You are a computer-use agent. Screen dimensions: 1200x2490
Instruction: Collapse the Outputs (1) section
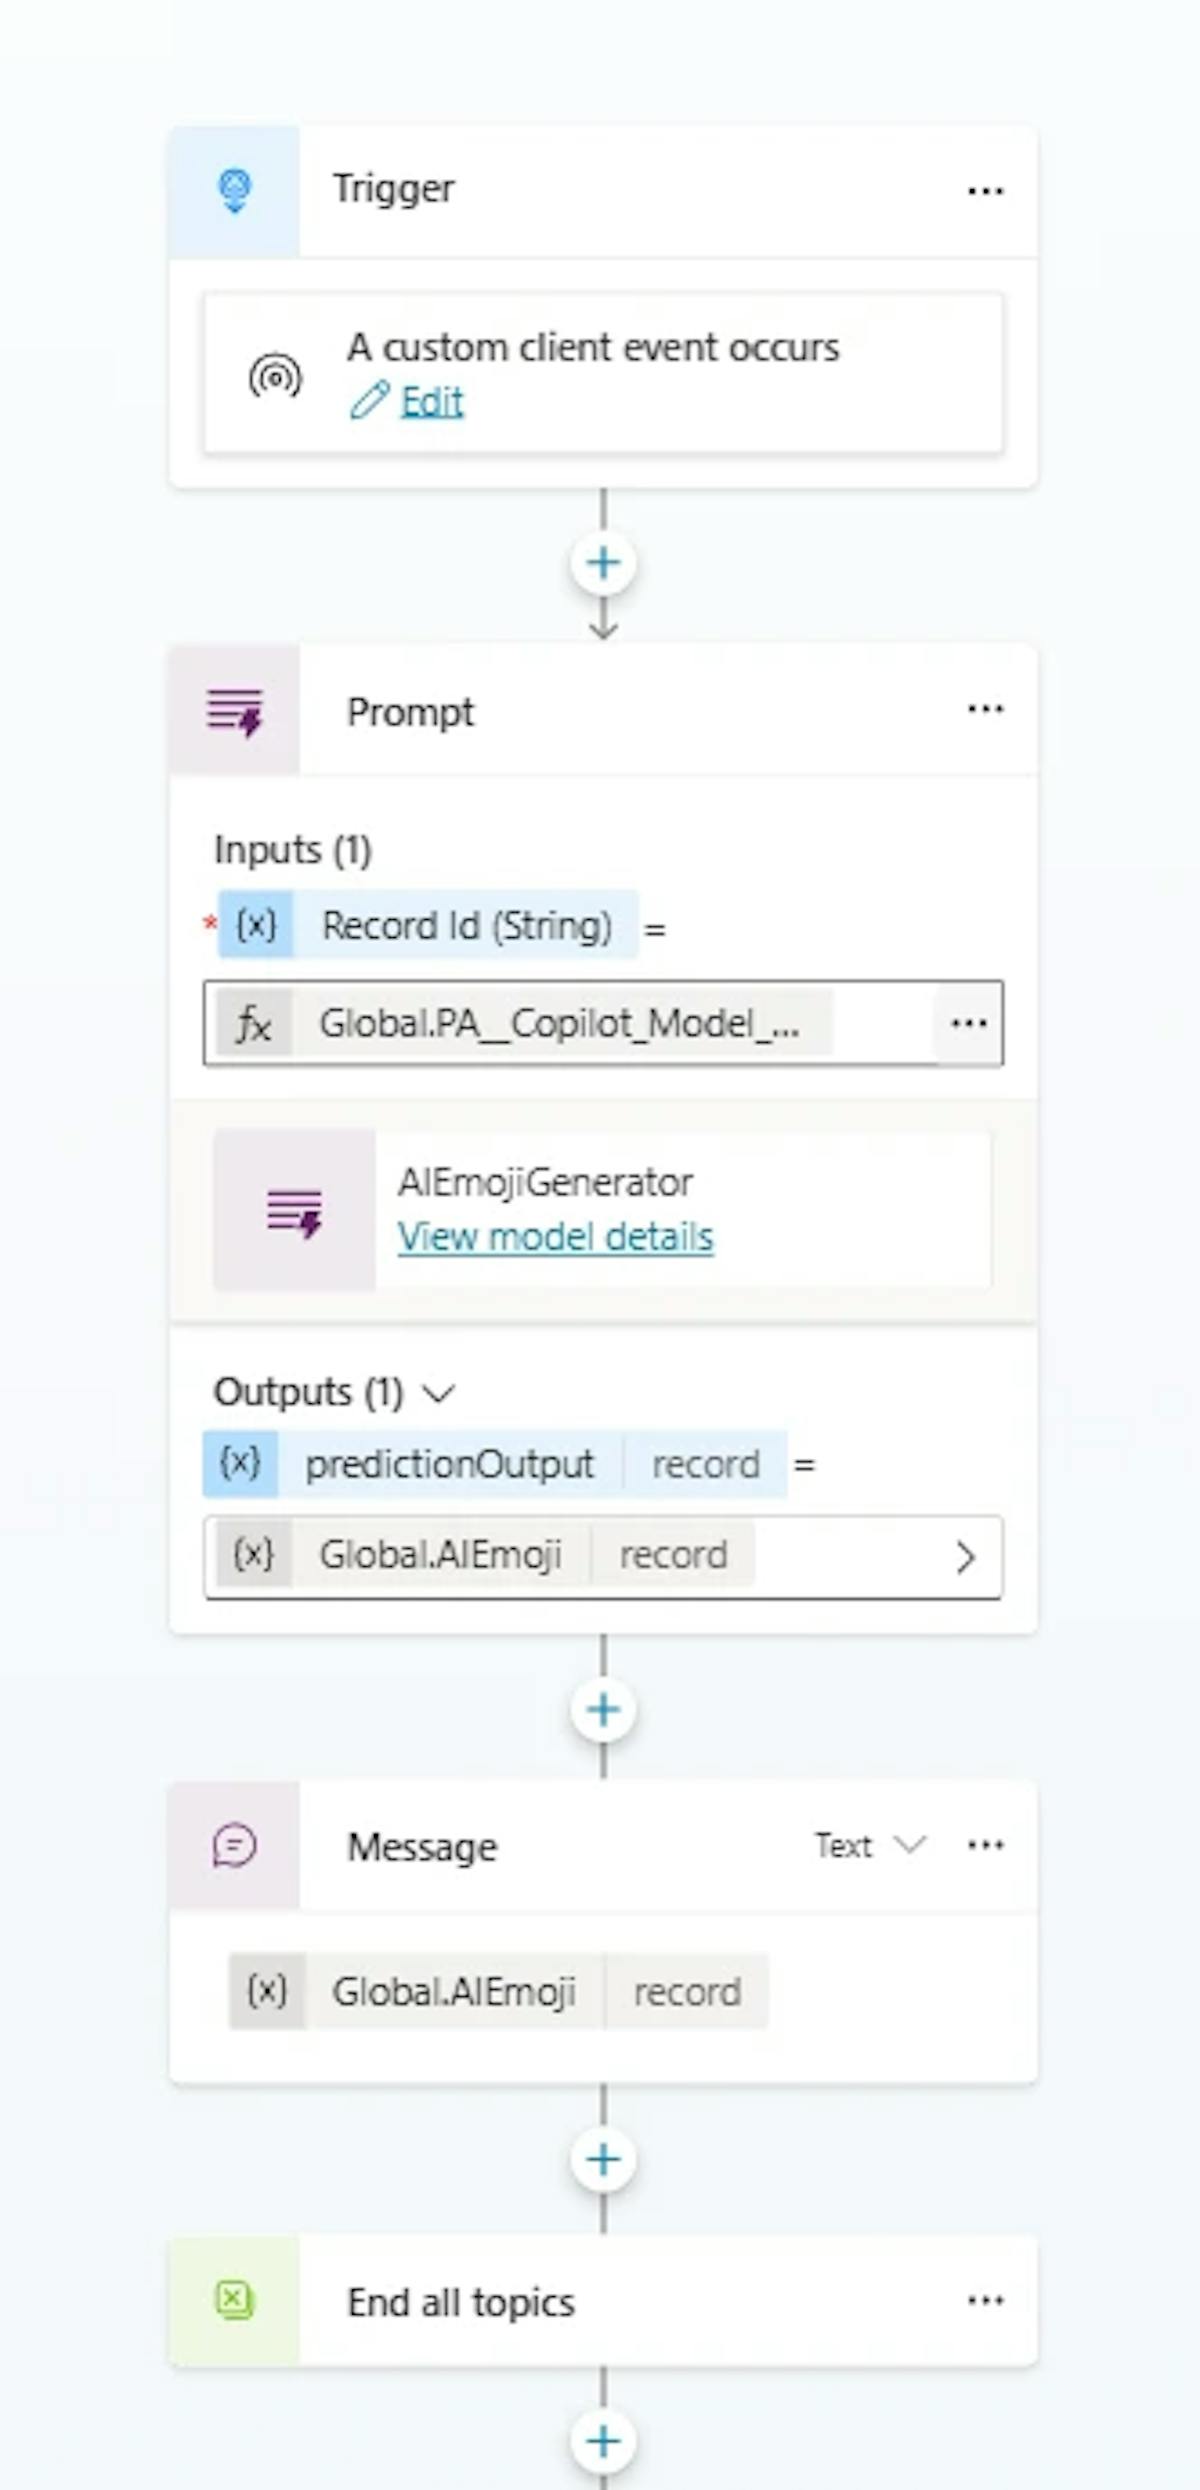tap(439, 1393)
